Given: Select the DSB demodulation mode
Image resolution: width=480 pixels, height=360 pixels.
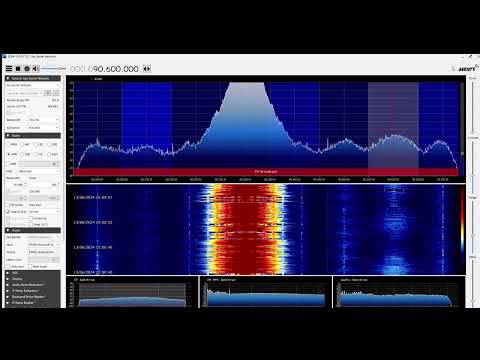Looking at the screenshot, I should [25, 154].
